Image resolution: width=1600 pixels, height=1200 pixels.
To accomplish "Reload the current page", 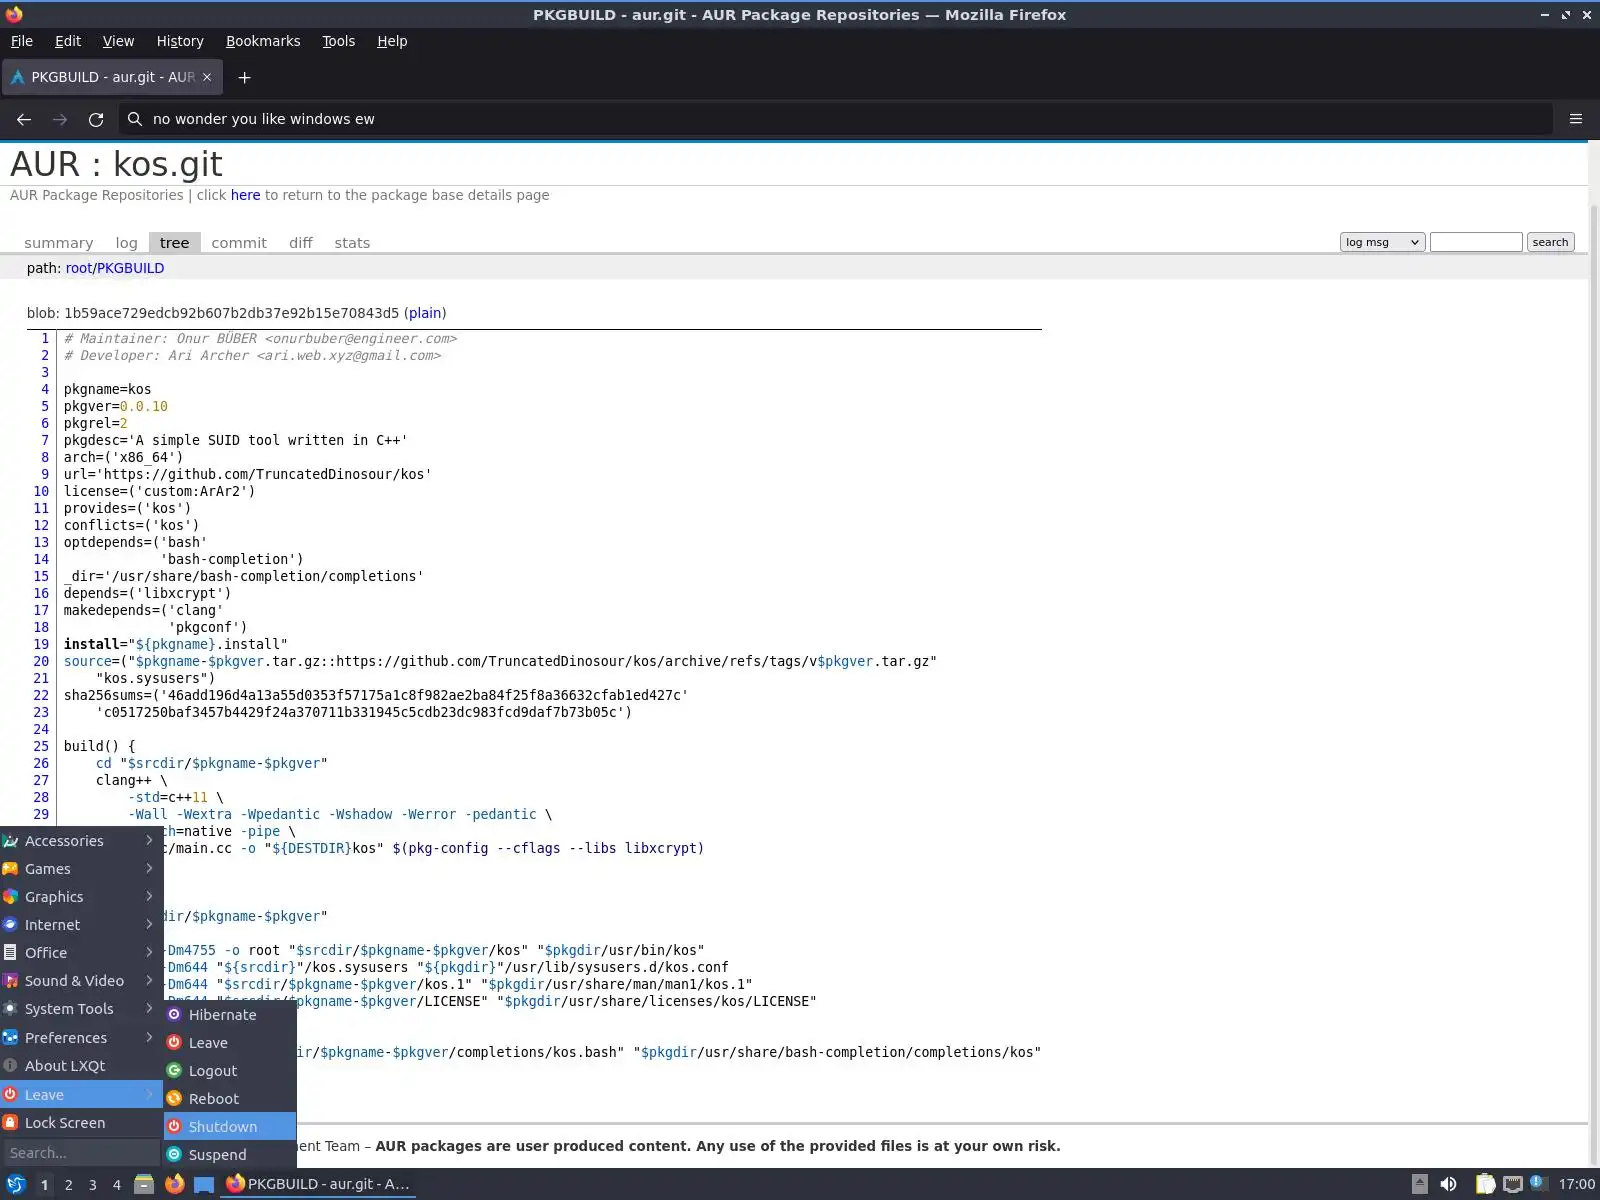I will point(96,119).
